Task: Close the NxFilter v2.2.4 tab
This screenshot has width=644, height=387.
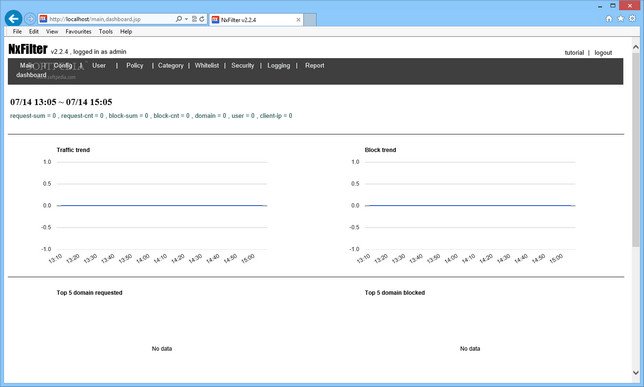Action: [x=298, y=20]
